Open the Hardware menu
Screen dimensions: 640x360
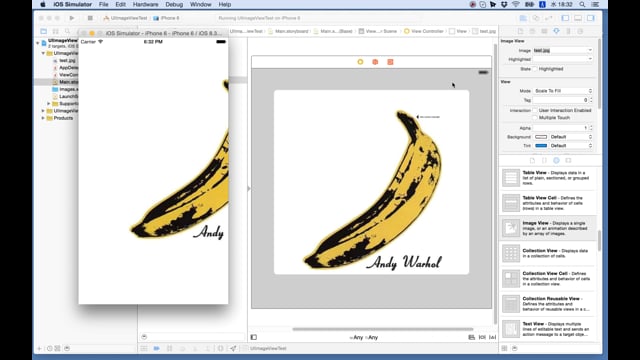tap(145, 4)
